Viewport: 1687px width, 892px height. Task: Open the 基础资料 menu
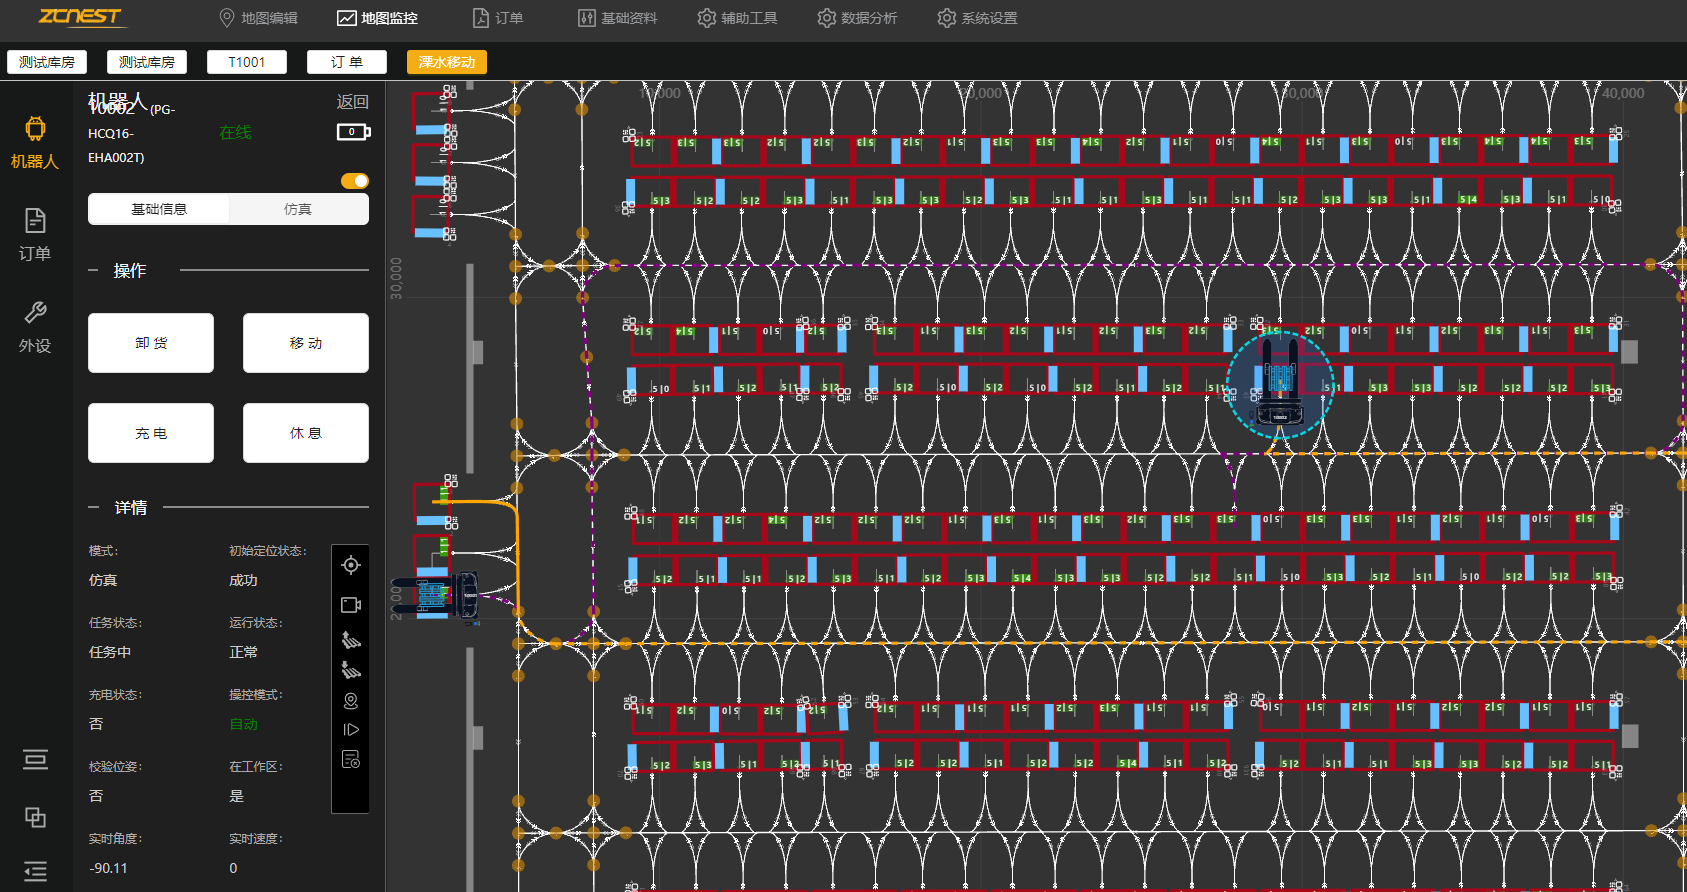point(618,18)
